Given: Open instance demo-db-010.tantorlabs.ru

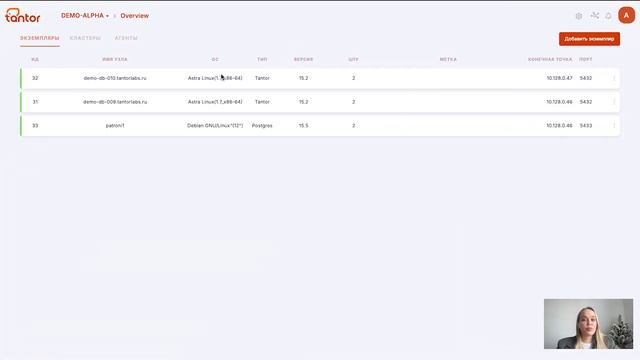Looking at the screenshot, I should (x=115, y=78).
